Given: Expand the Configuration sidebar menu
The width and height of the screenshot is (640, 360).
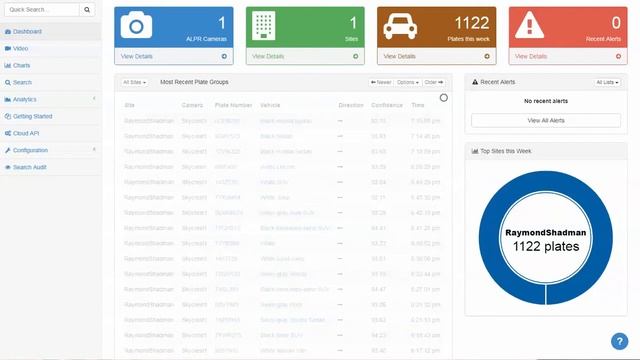Looking at the screenshot, I should pyautogui.click(x=51, y=150).
